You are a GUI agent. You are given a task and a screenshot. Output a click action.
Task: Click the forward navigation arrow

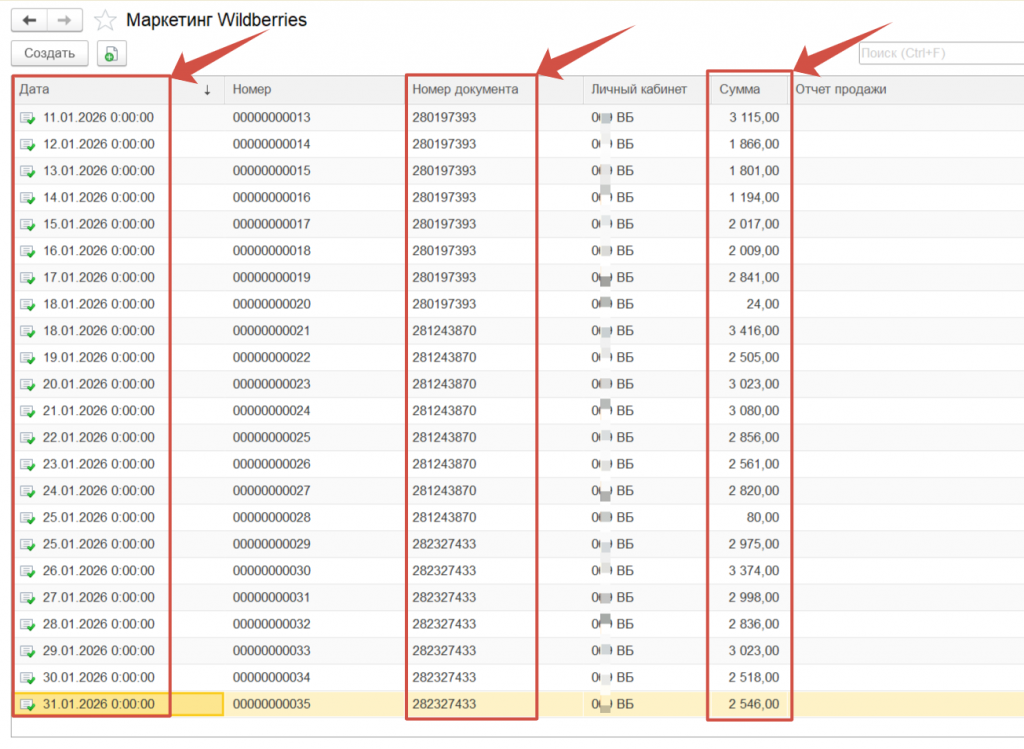tap(64, 20)
